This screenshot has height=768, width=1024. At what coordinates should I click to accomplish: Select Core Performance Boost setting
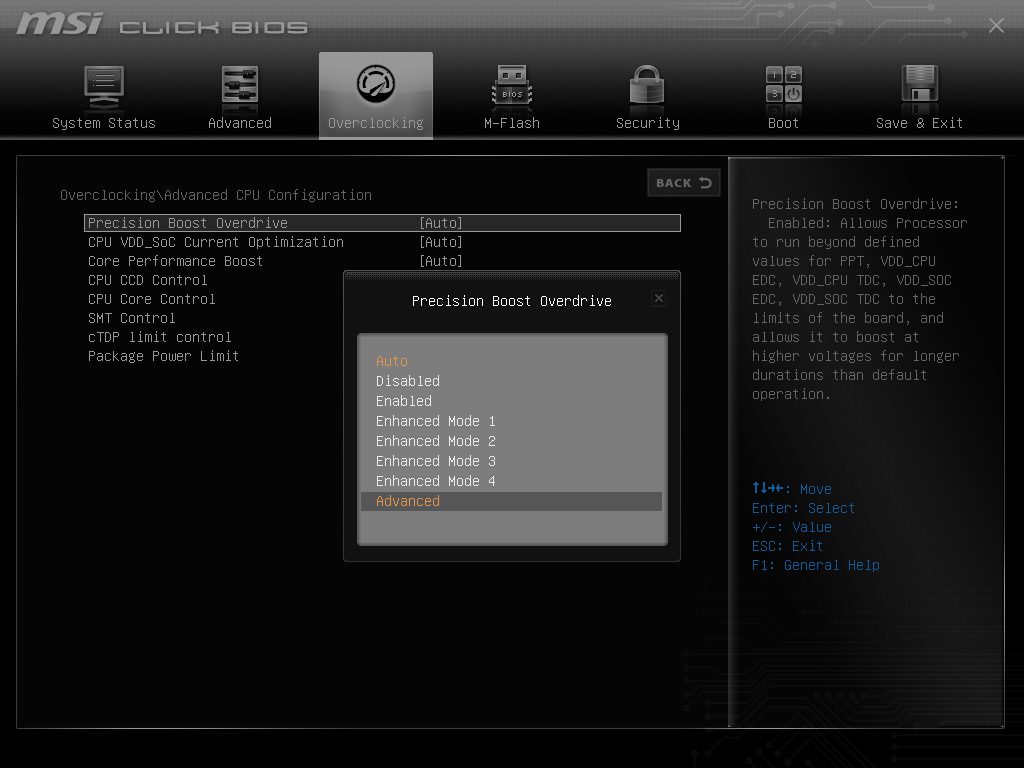175,261
